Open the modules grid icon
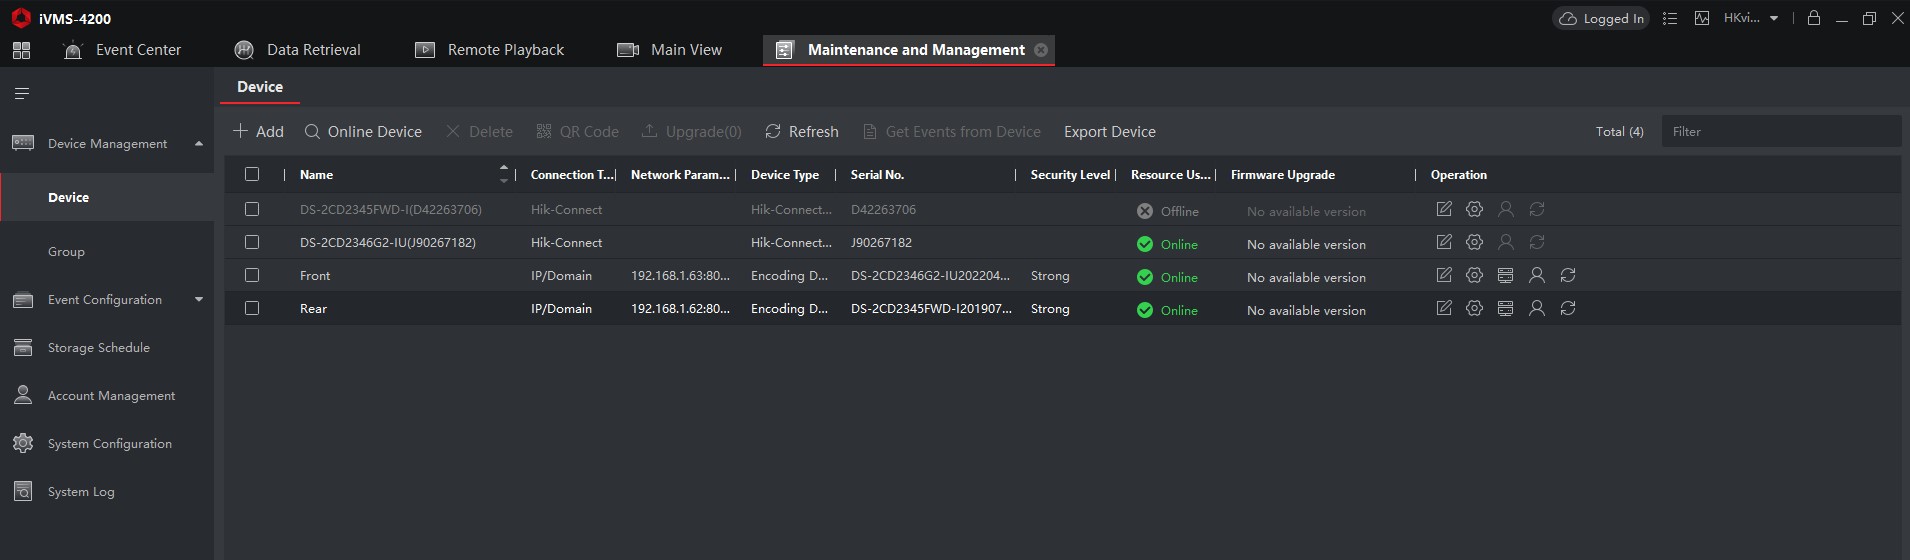 pyautogui.click(x=21, y=50)
